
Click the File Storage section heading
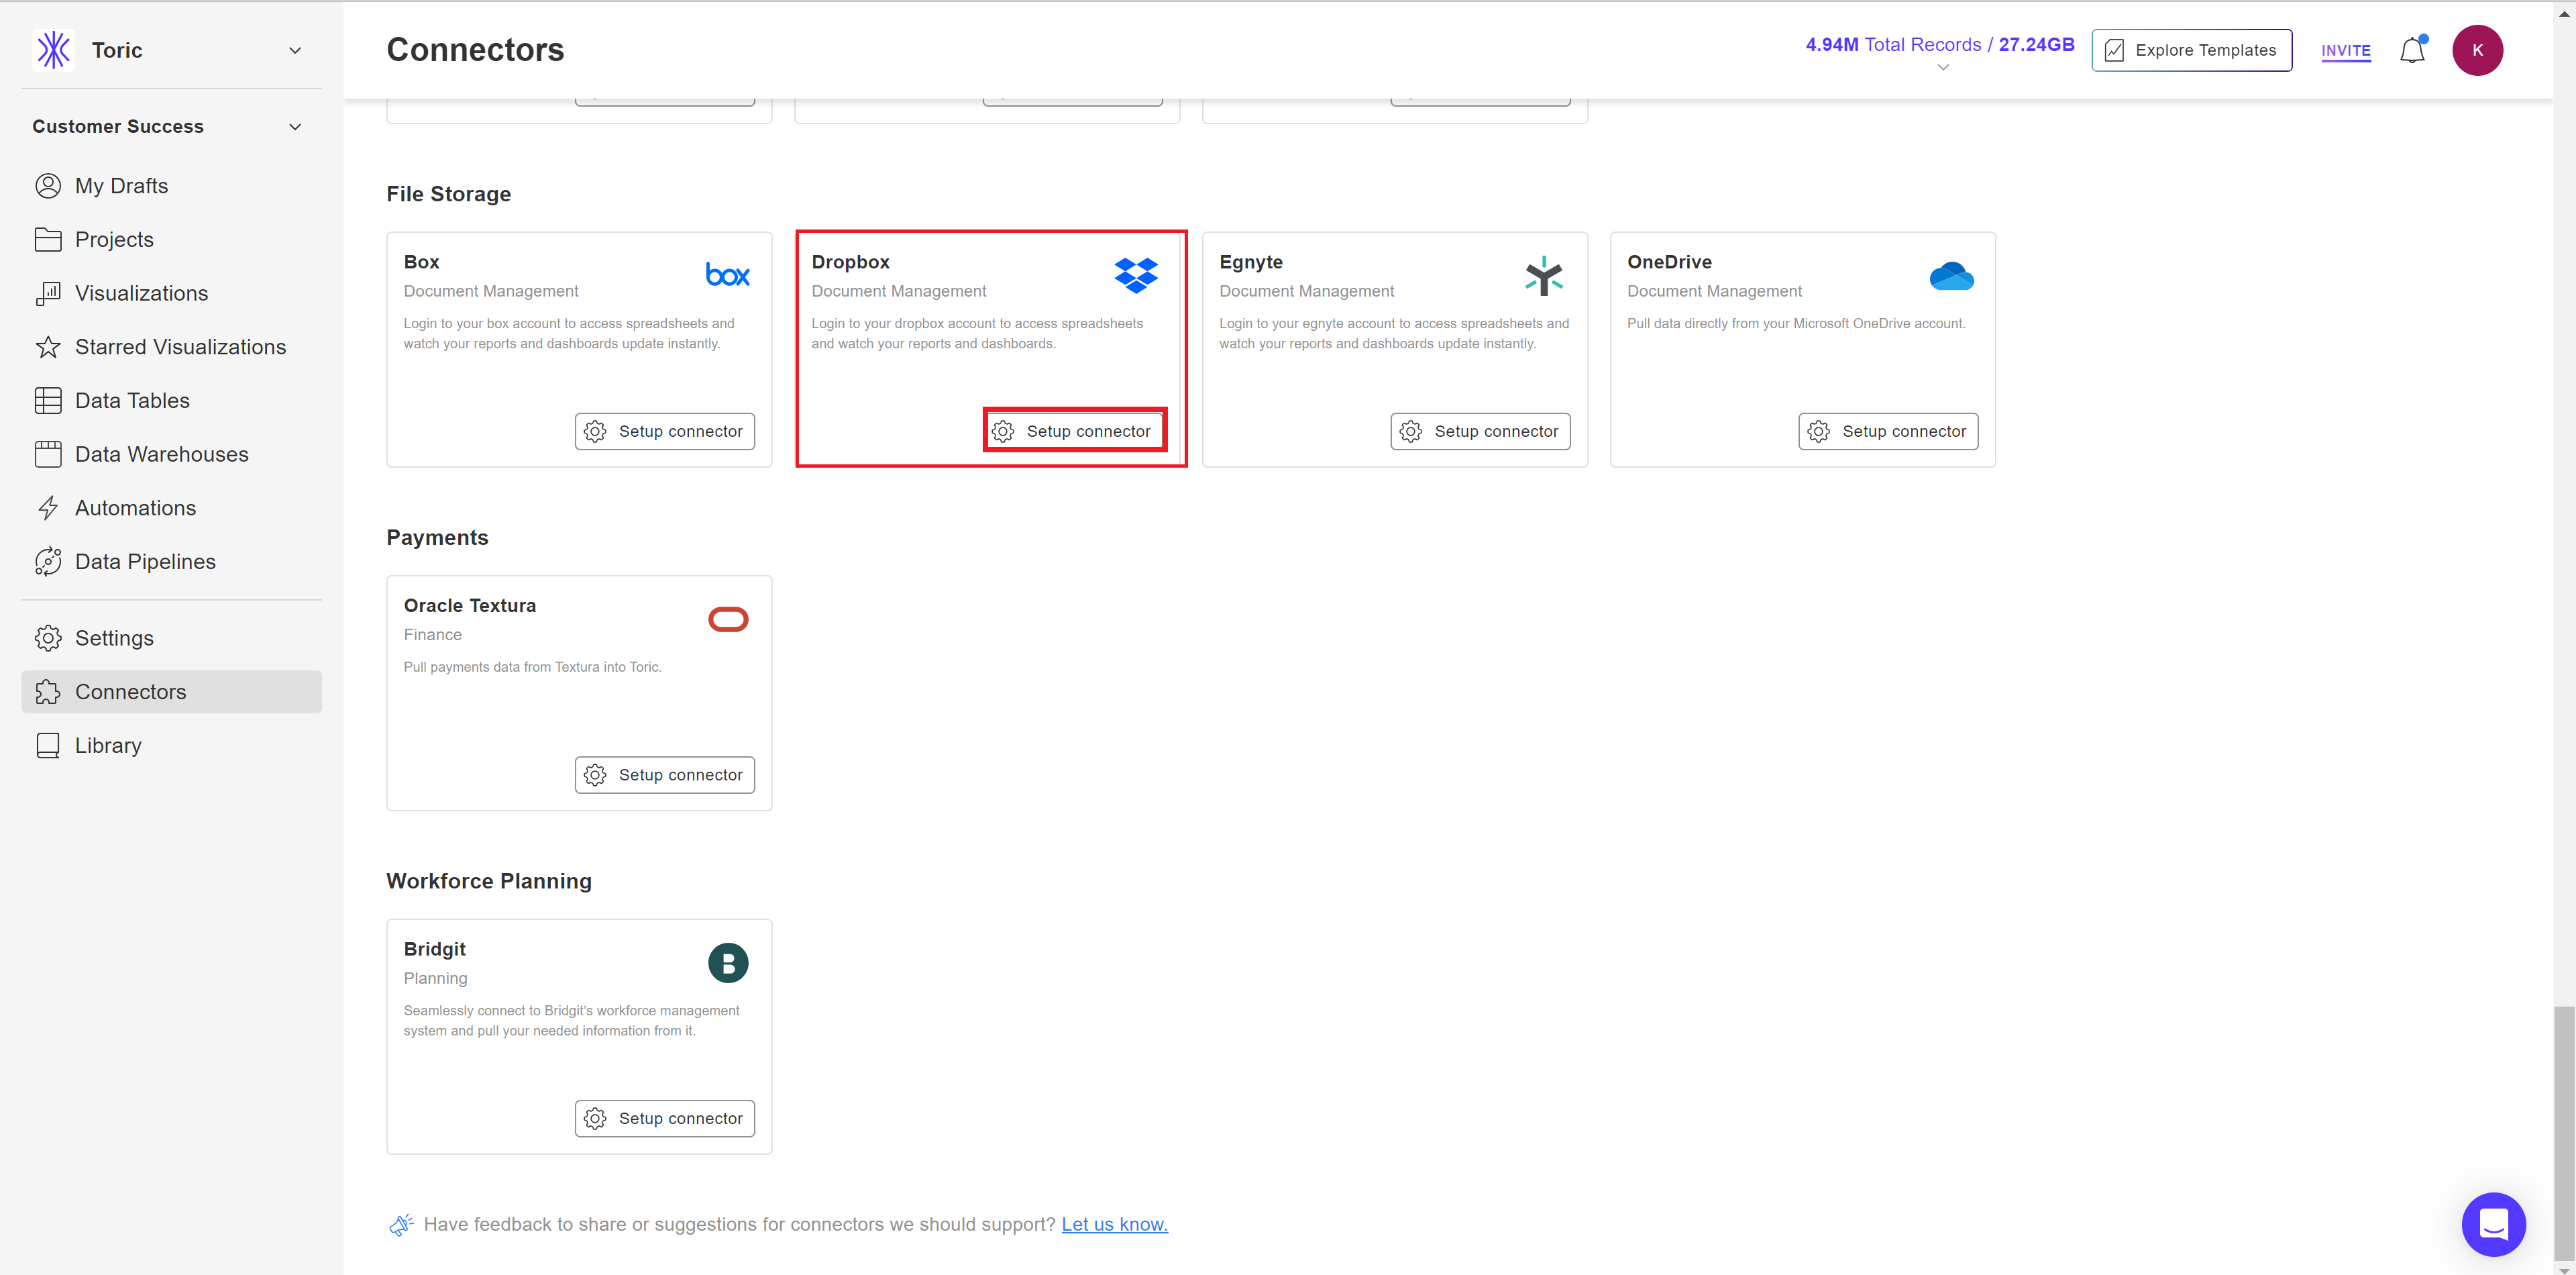pyautogui.click(x=448, y=194)
